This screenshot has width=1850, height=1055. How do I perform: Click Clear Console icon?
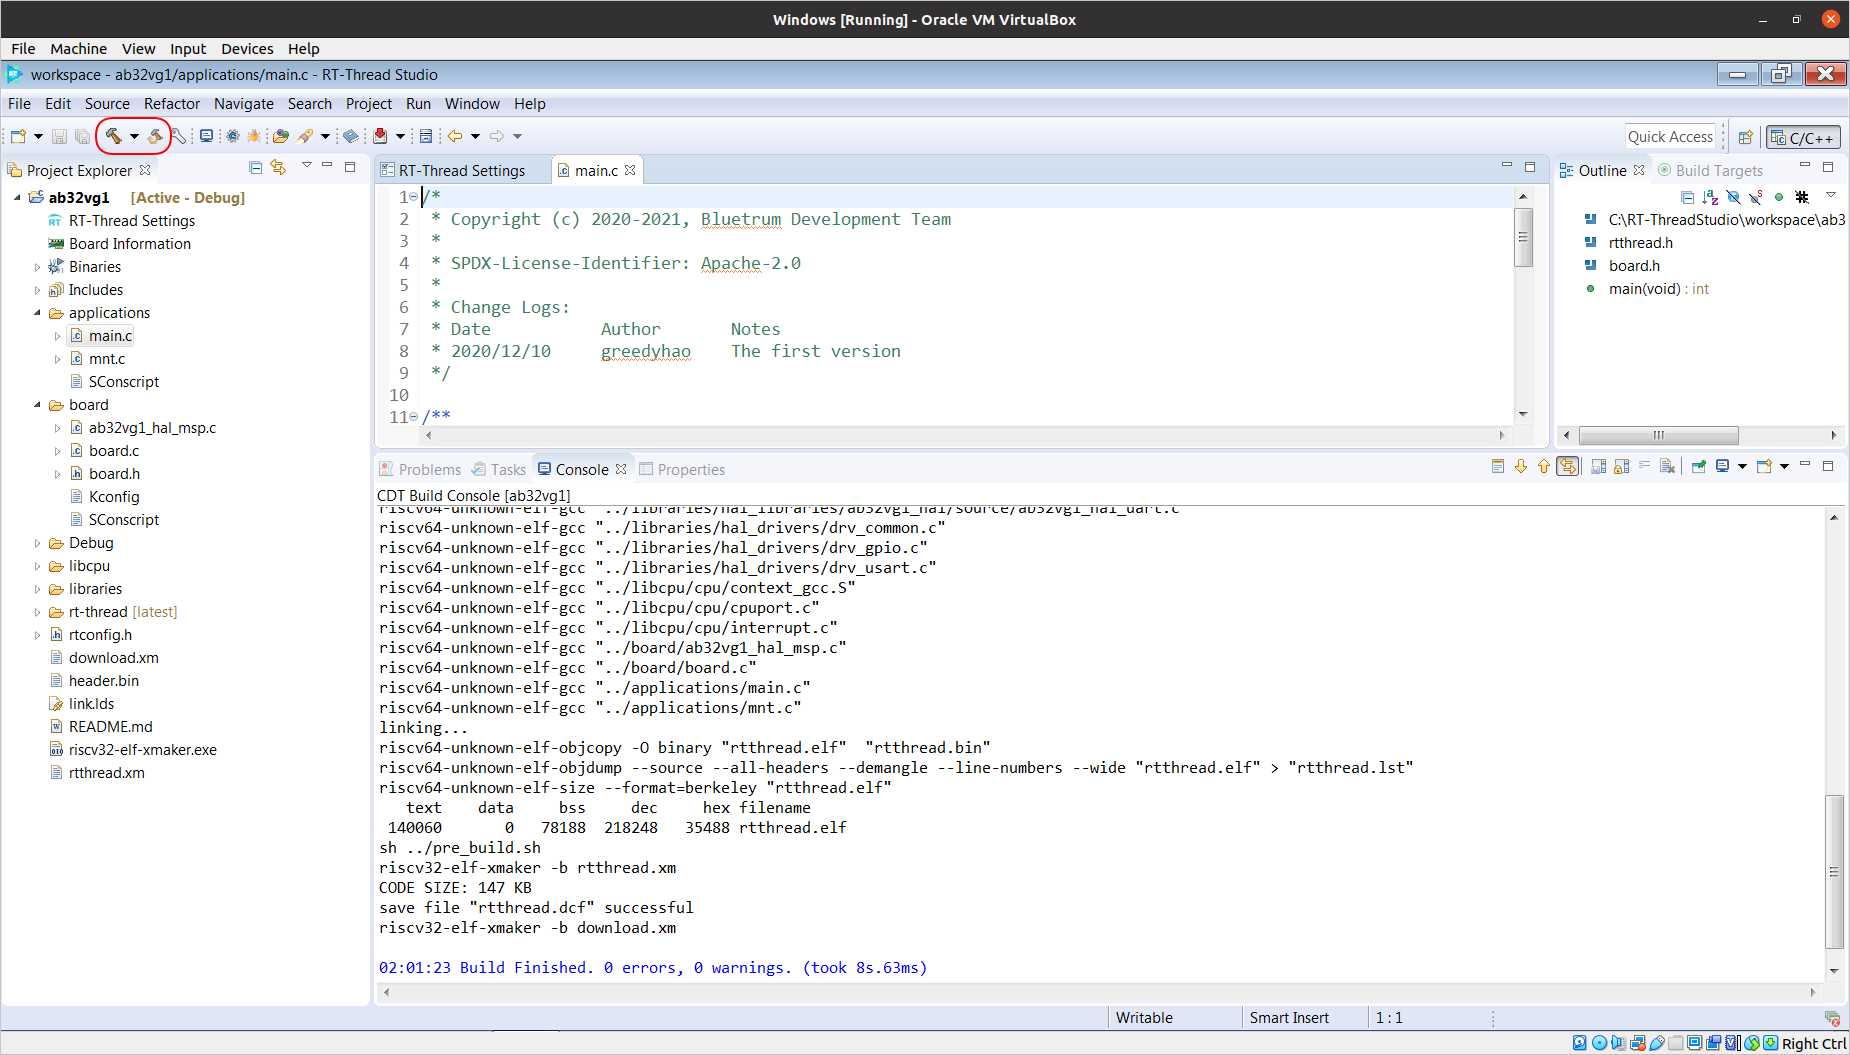[1667, 466]
